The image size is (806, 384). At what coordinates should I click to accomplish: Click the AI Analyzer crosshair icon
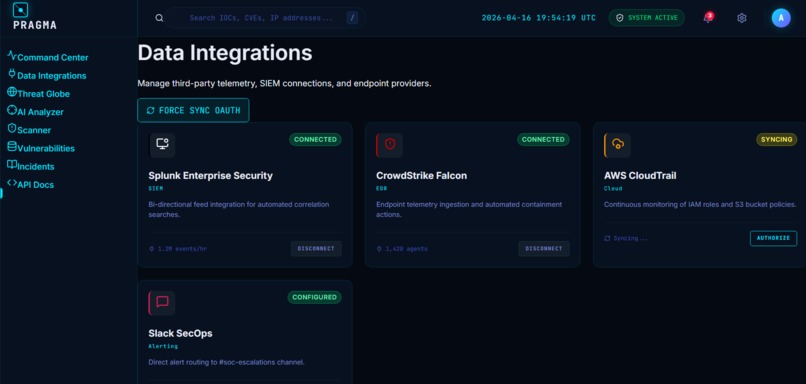(12, 110)
